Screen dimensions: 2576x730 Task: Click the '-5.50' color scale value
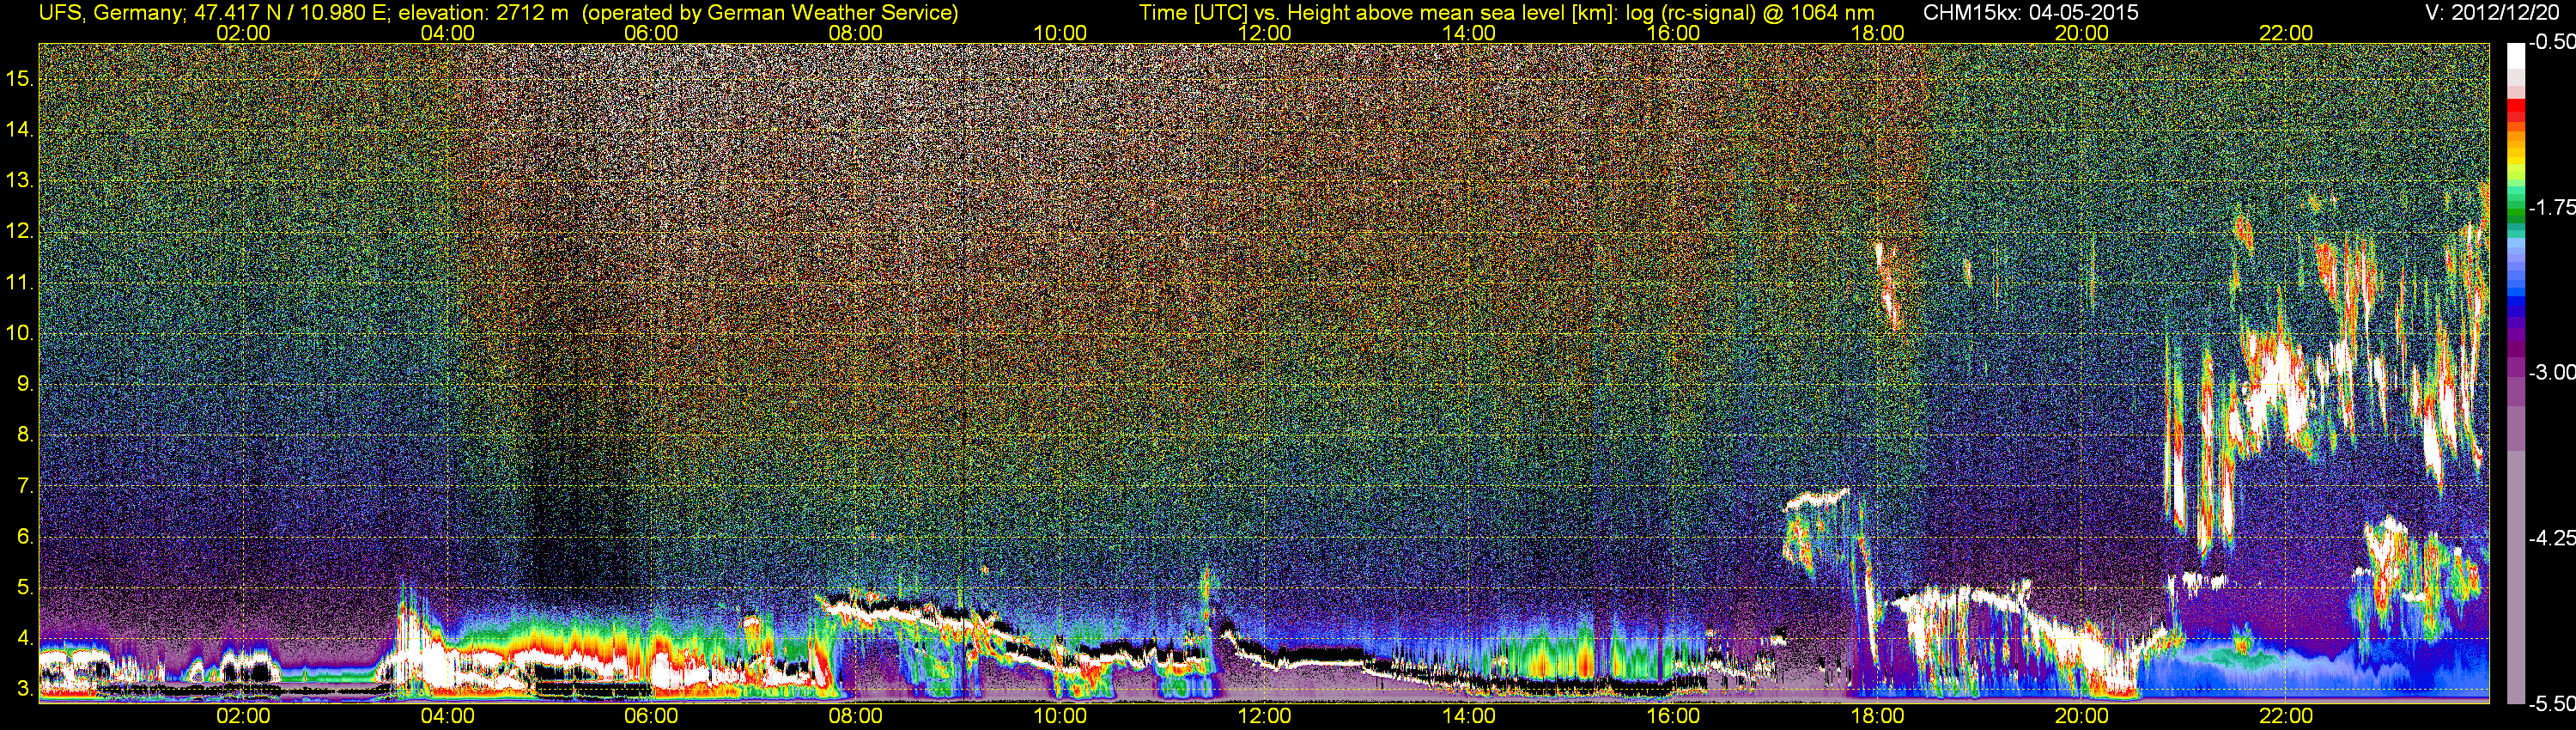pyautogui.click(x=2552, y=704)
